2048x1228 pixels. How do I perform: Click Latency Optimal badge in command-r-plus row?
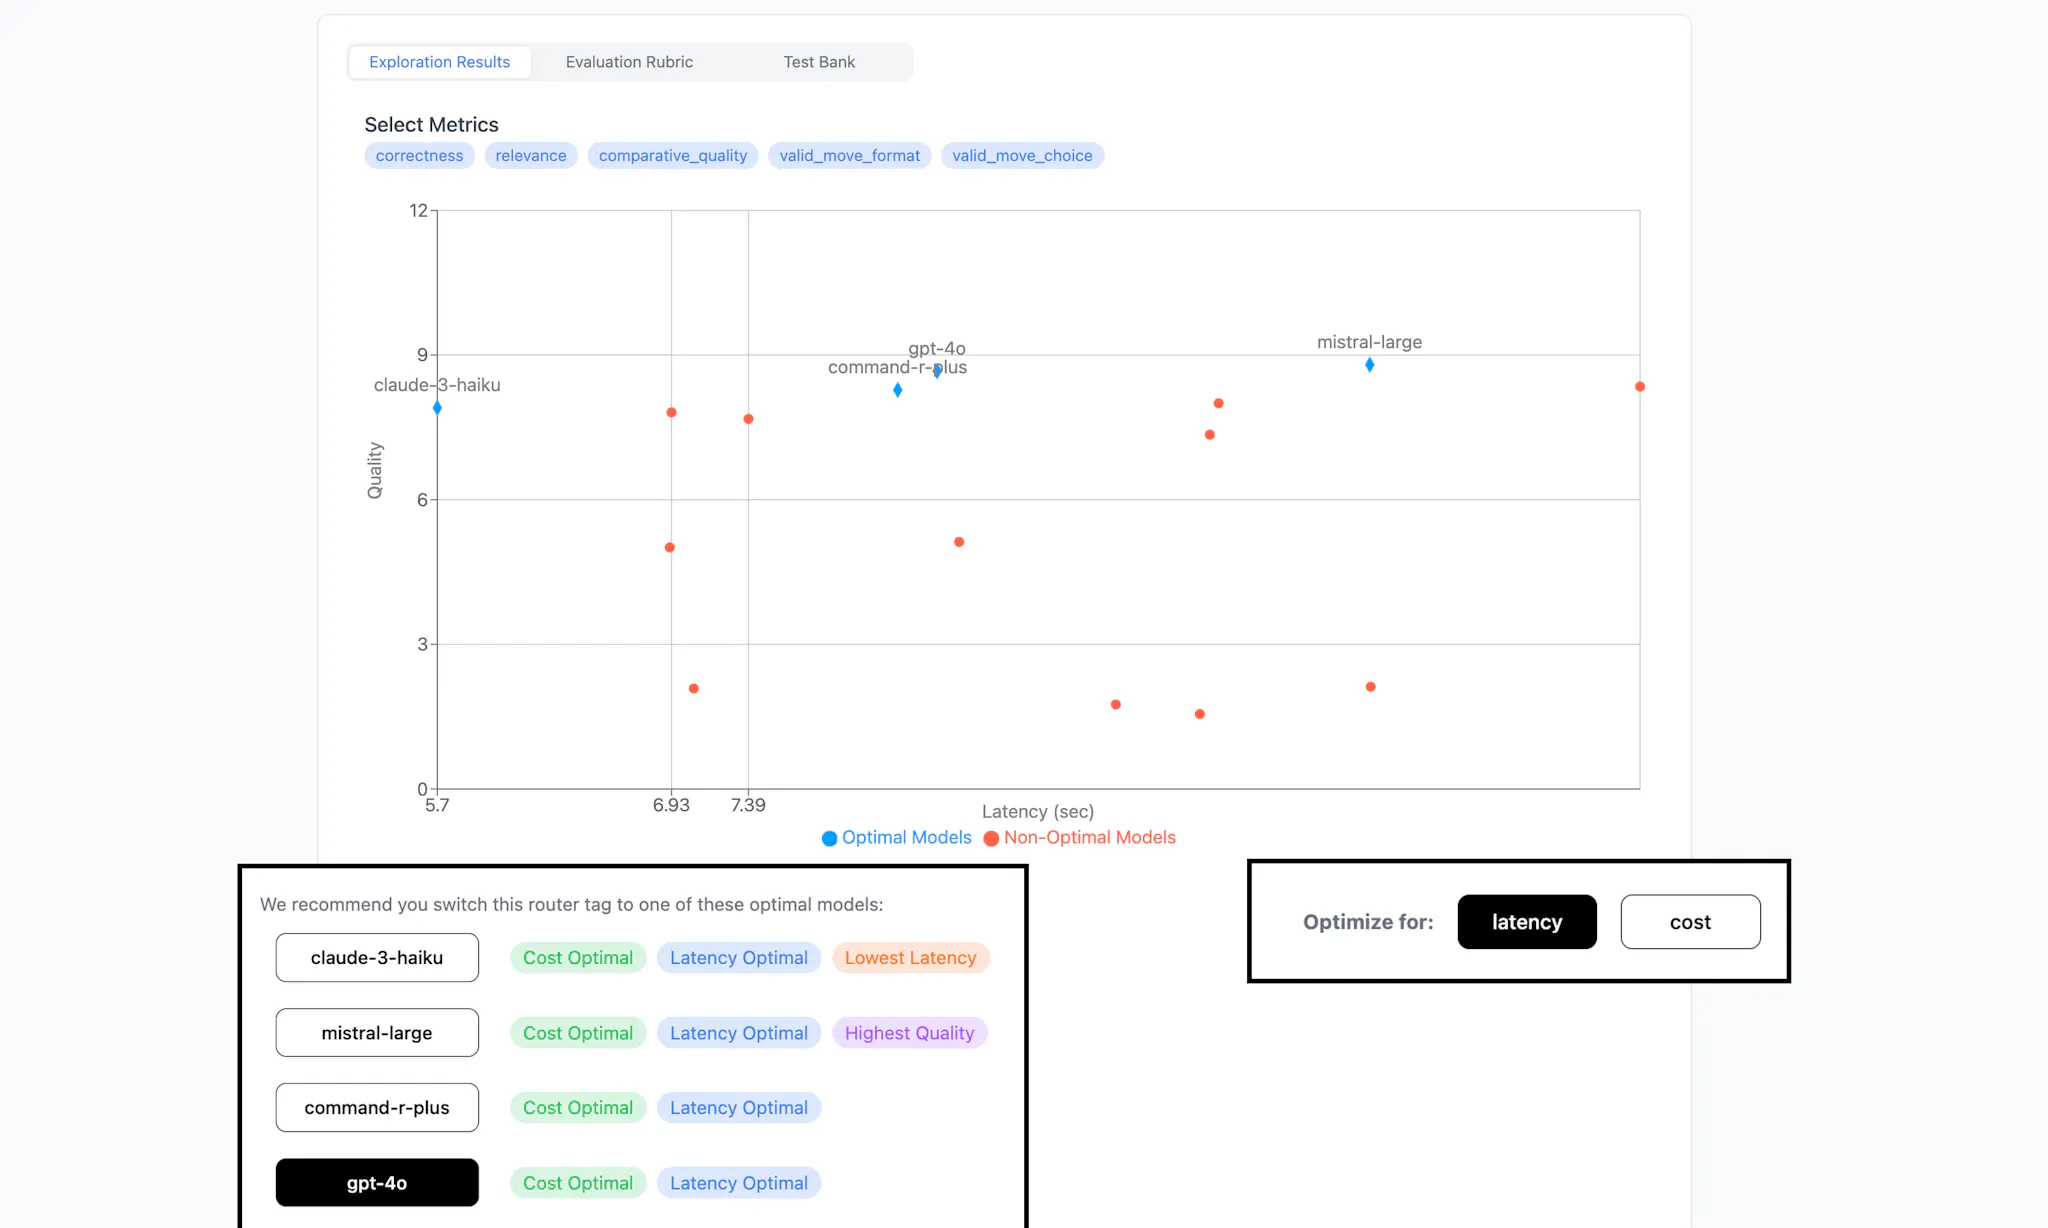(739, 1108)
